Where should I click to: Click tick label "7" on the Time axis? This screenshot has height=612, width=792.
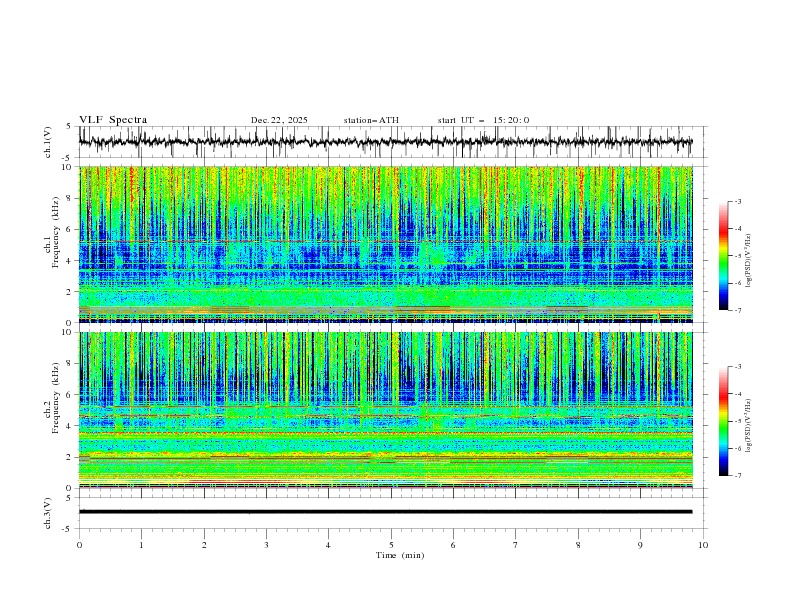[516, 545]
